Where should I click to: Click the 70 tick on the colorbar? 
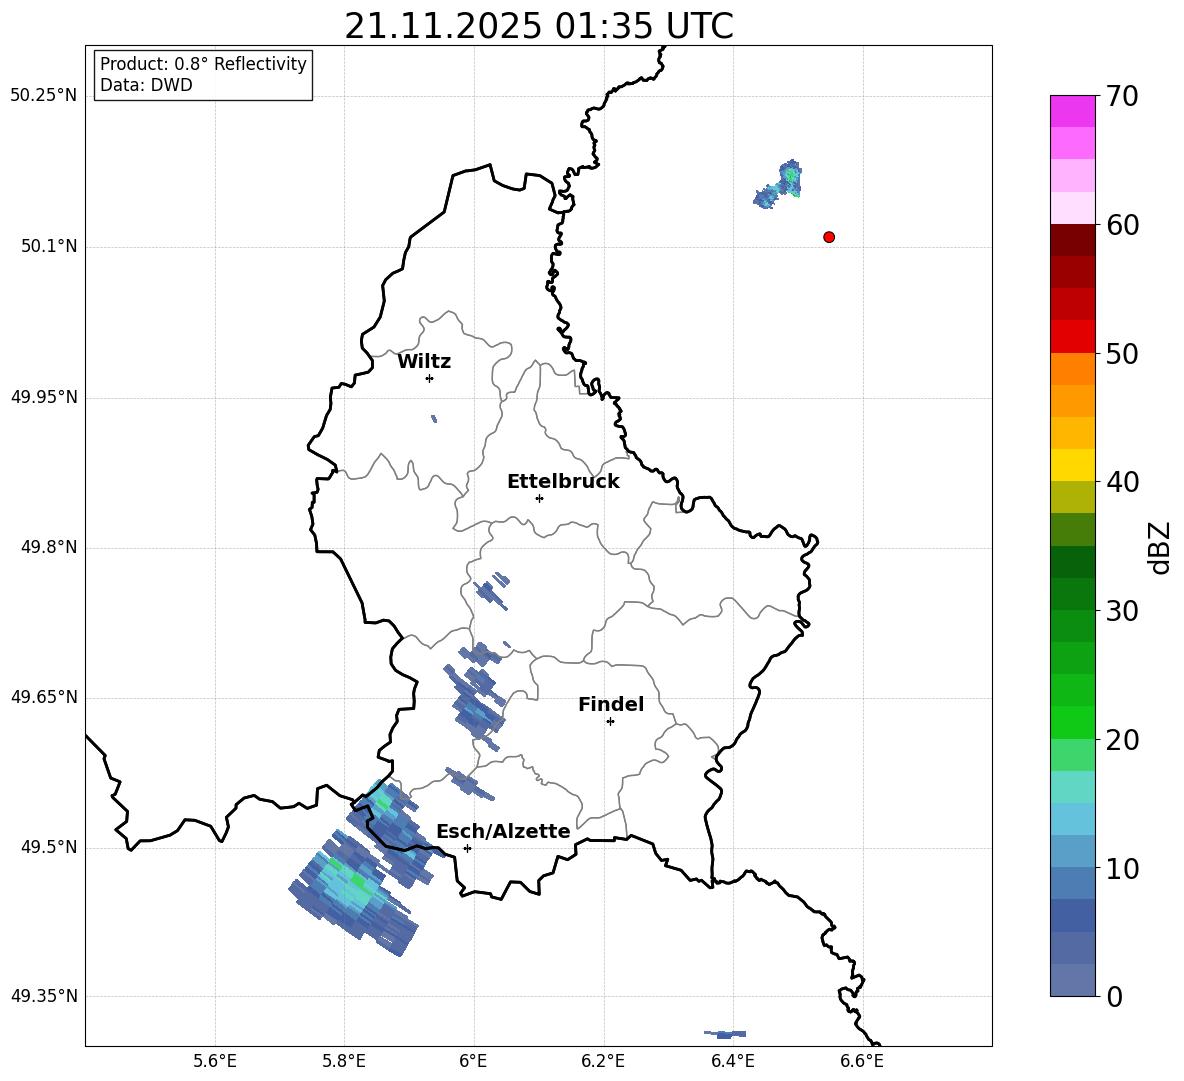pos(1122,96)
